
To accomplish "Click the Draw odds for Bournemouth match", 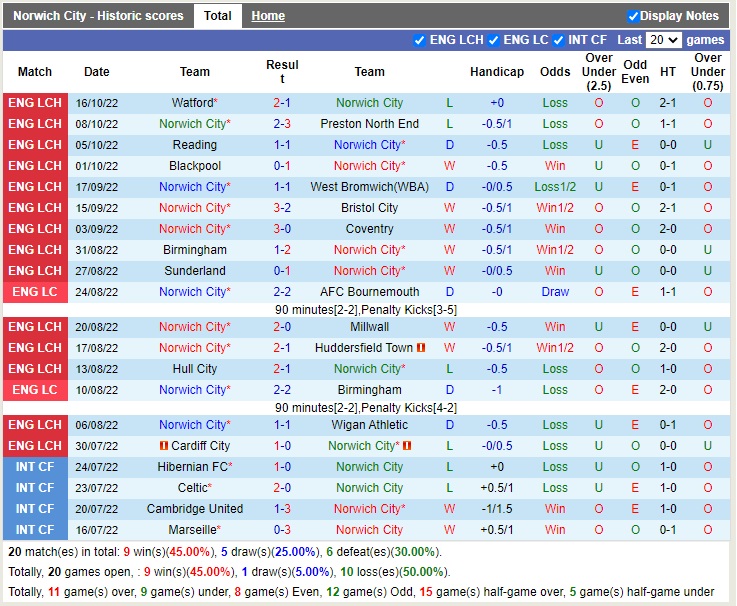I will [x=555, y=292].
